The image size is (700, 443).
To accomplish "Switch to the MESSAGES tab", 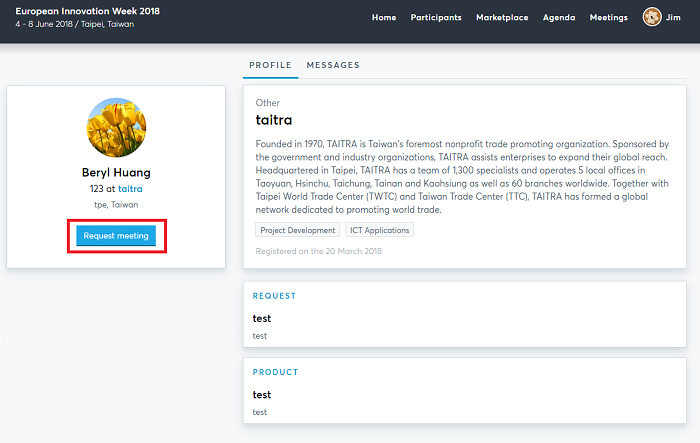I will [x=333, y=65].
